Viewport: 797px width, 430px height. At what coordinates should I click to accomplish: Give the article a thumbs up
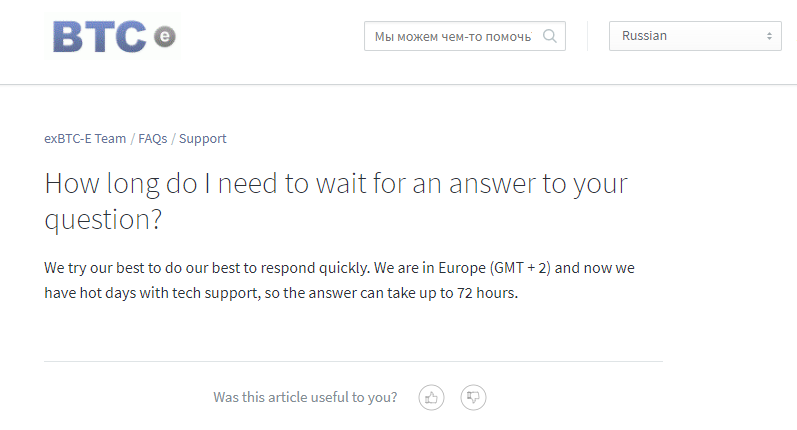(x=431, y=397)
